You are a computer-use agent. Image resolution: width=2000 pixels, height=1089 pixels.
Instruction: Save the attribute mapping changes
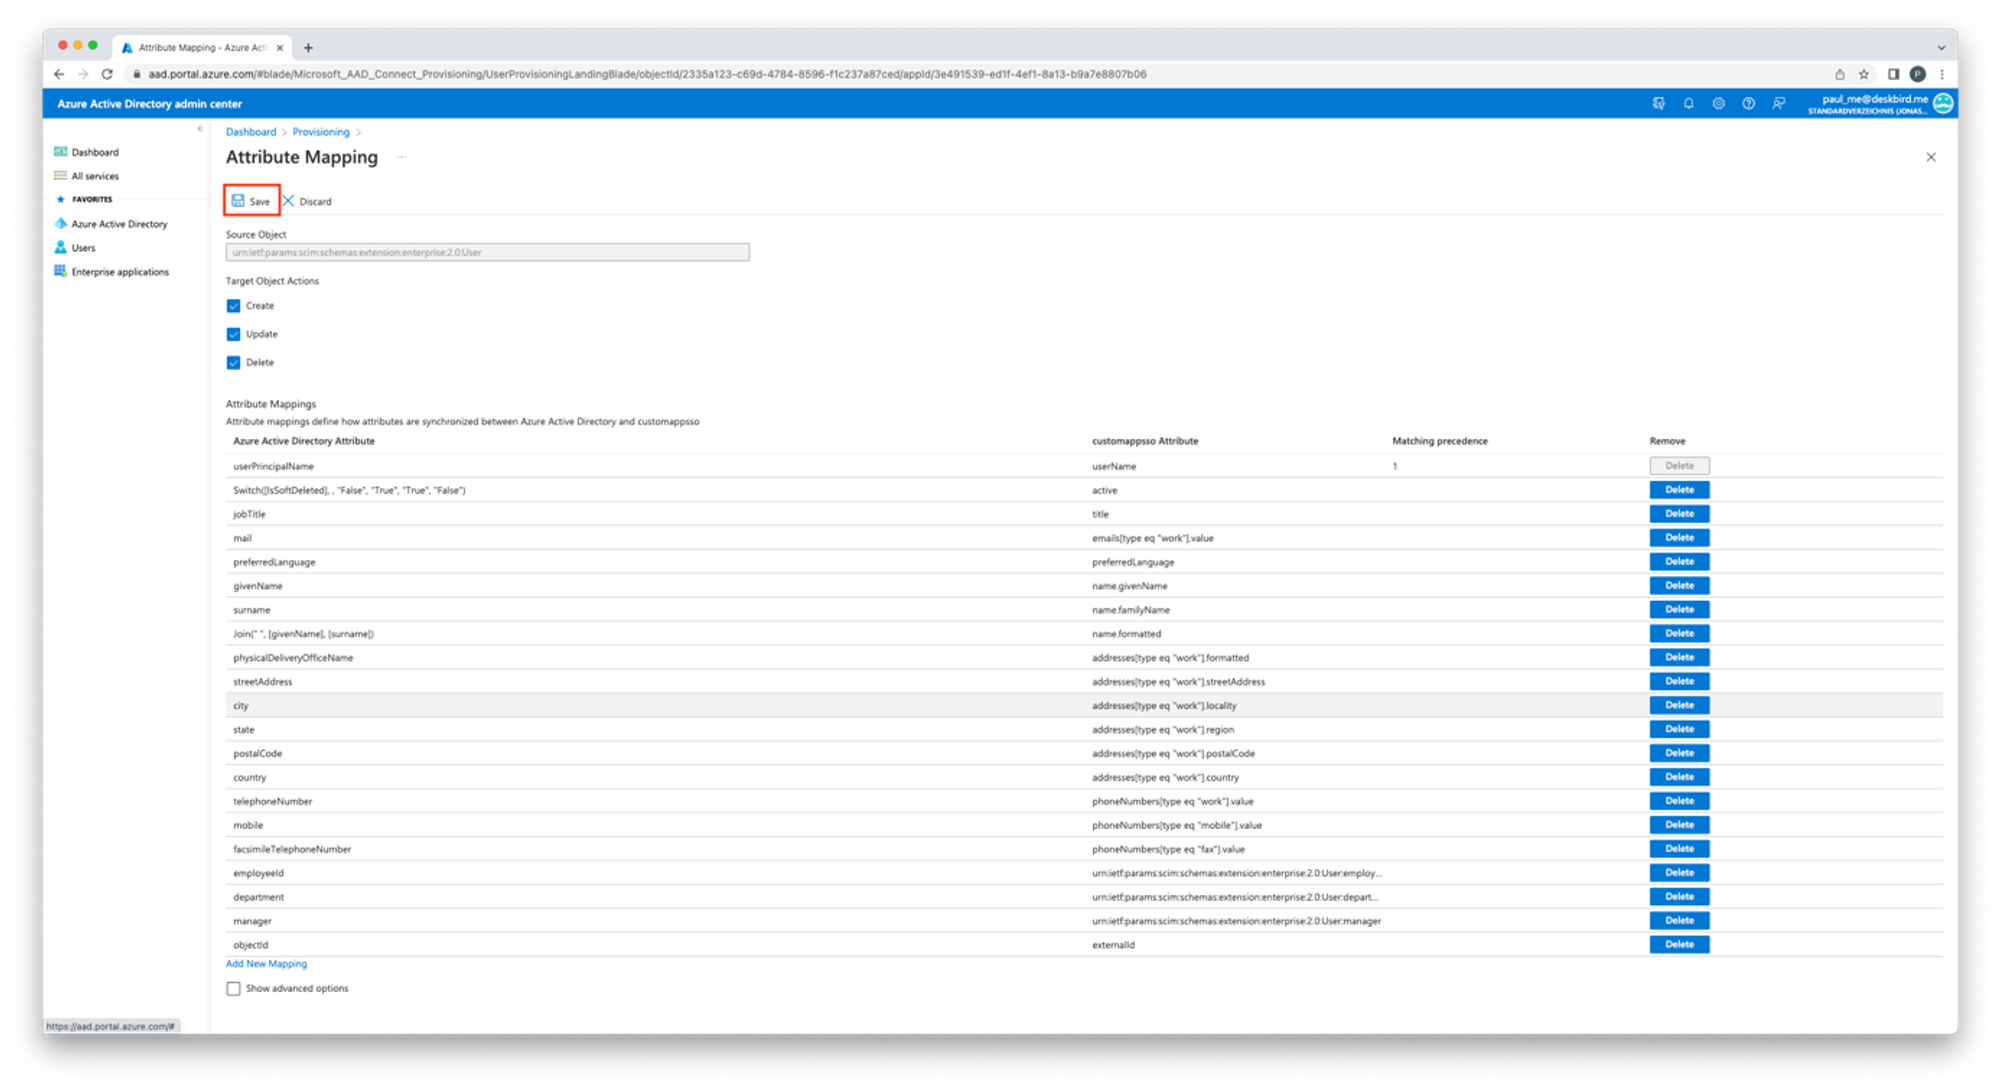click(251, 201)
